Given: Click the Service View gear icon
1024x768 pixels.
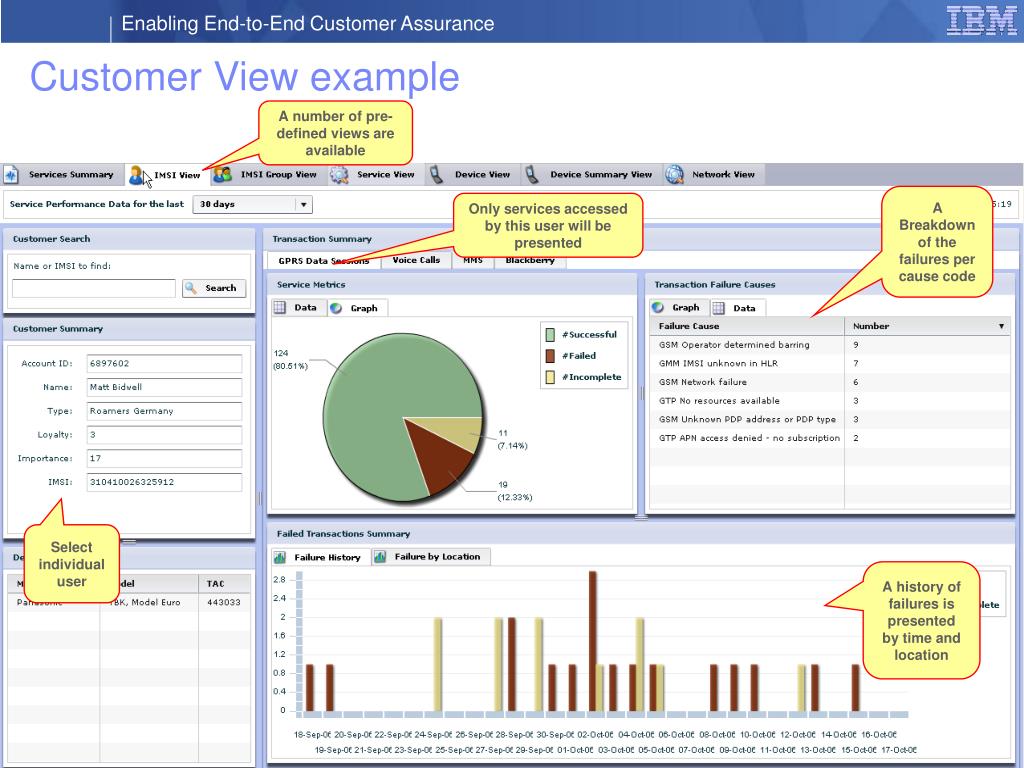Looking at the screenshot, I should point(339,174).
